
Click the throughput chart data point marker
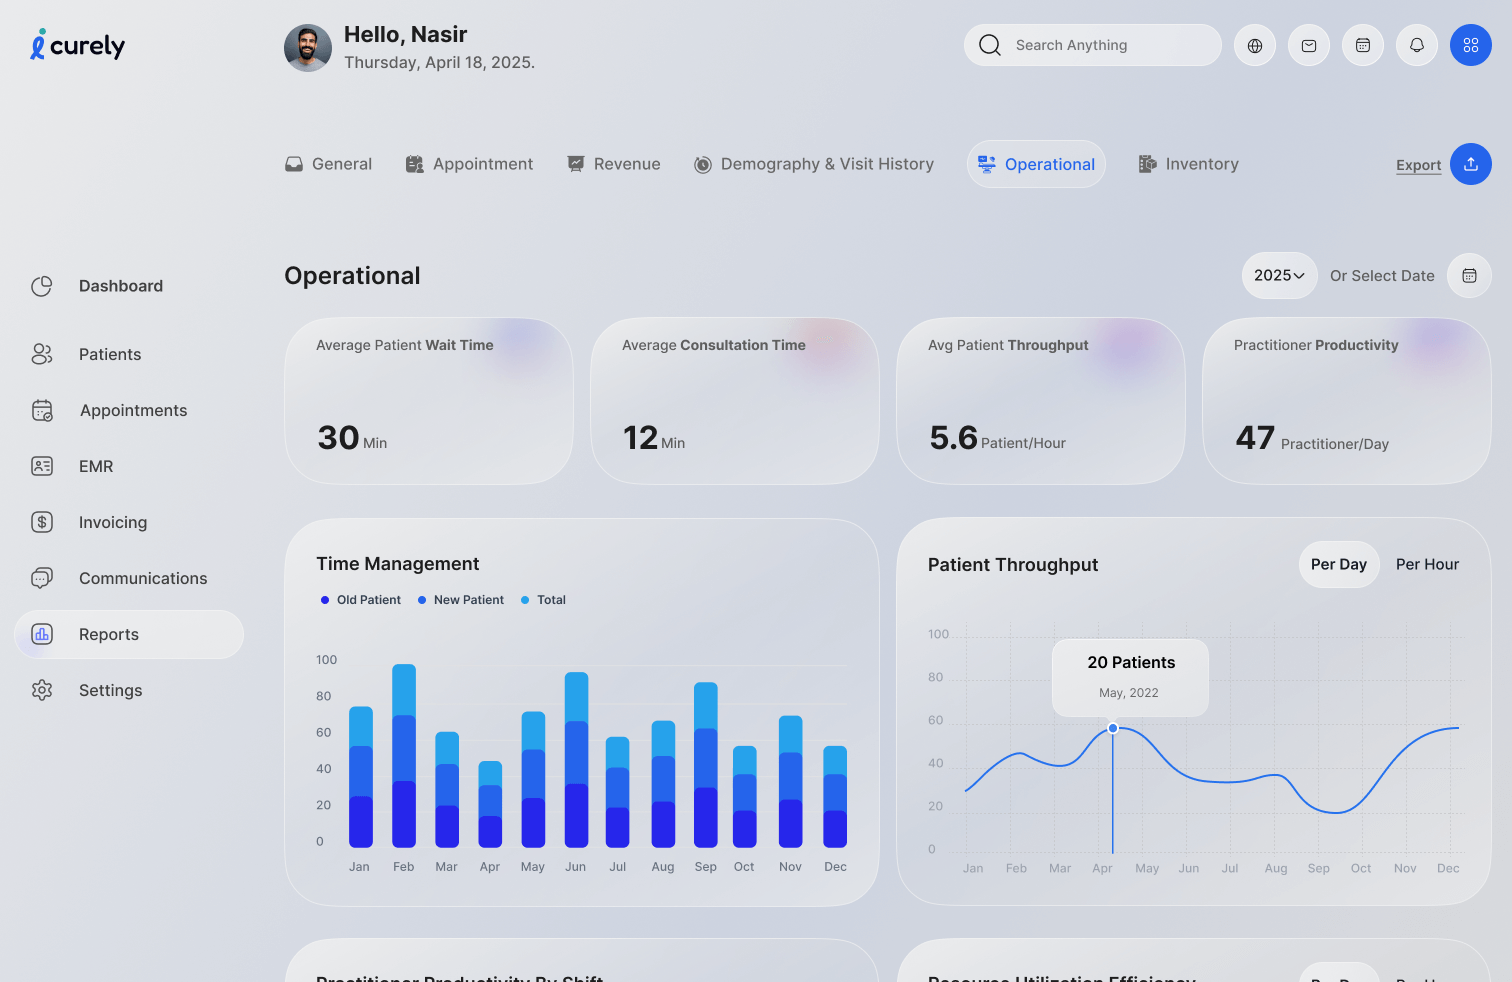(1113, 728)
